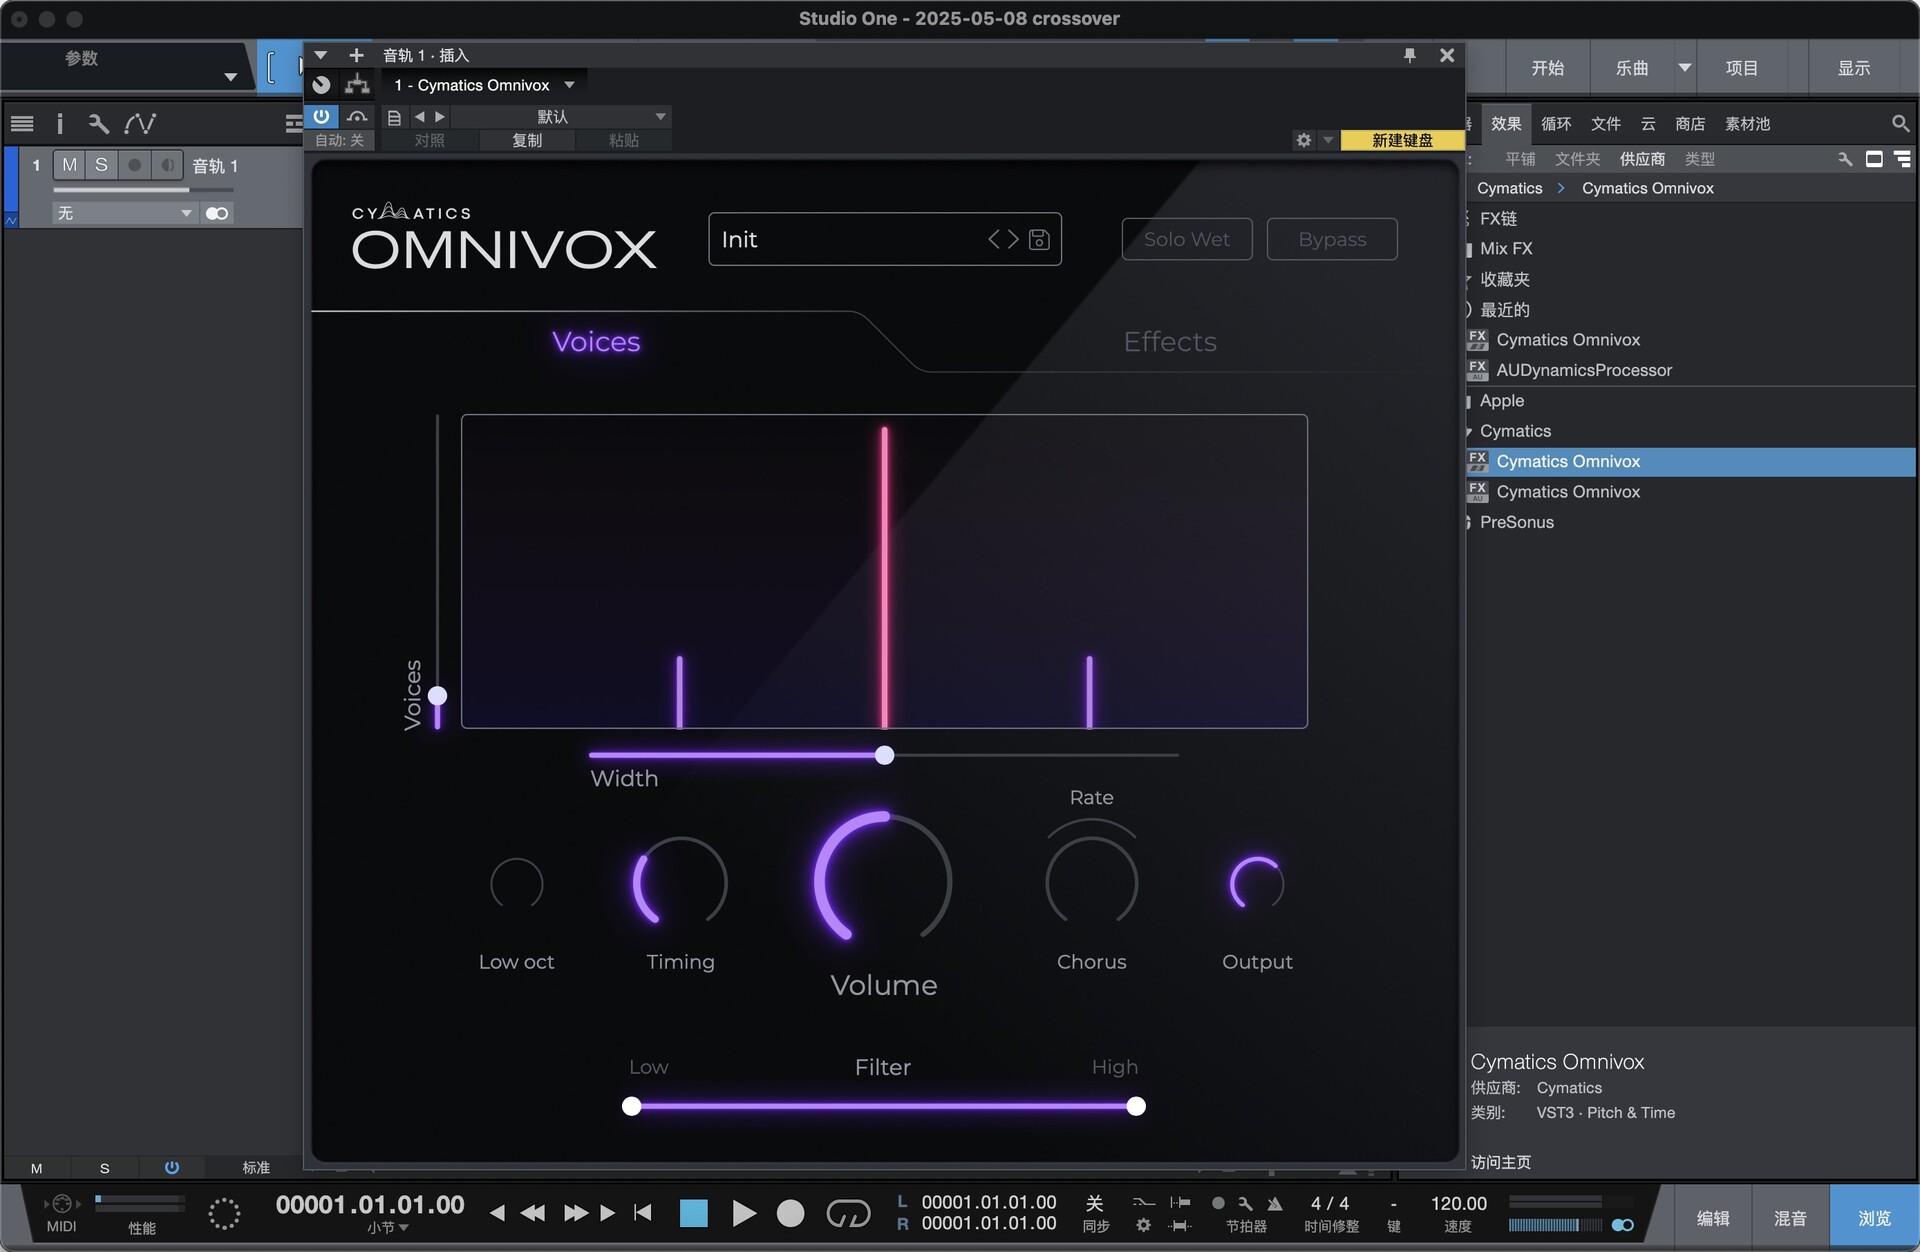Click the Omnivox preset browse arrows
Screen dimensions: 1920x1252
(1003, 239)
